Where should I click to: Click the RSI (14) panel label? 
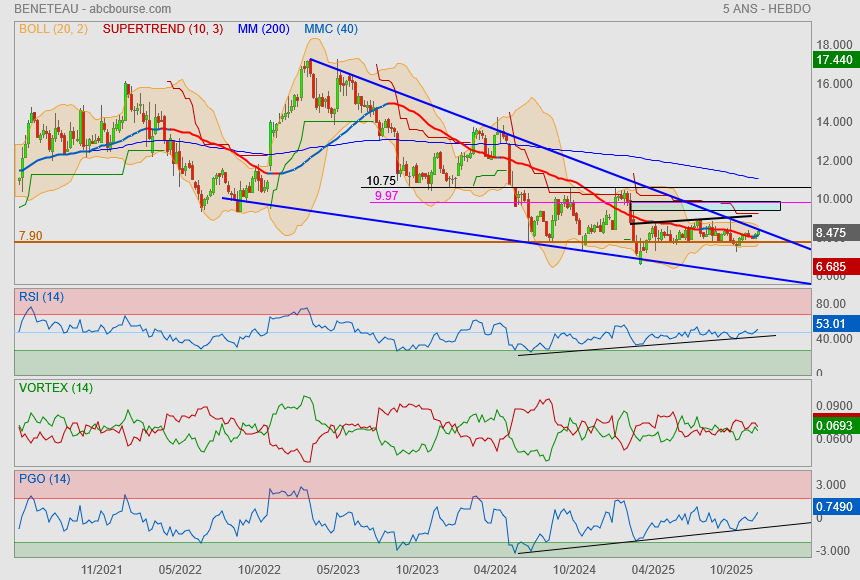[41, 296]
